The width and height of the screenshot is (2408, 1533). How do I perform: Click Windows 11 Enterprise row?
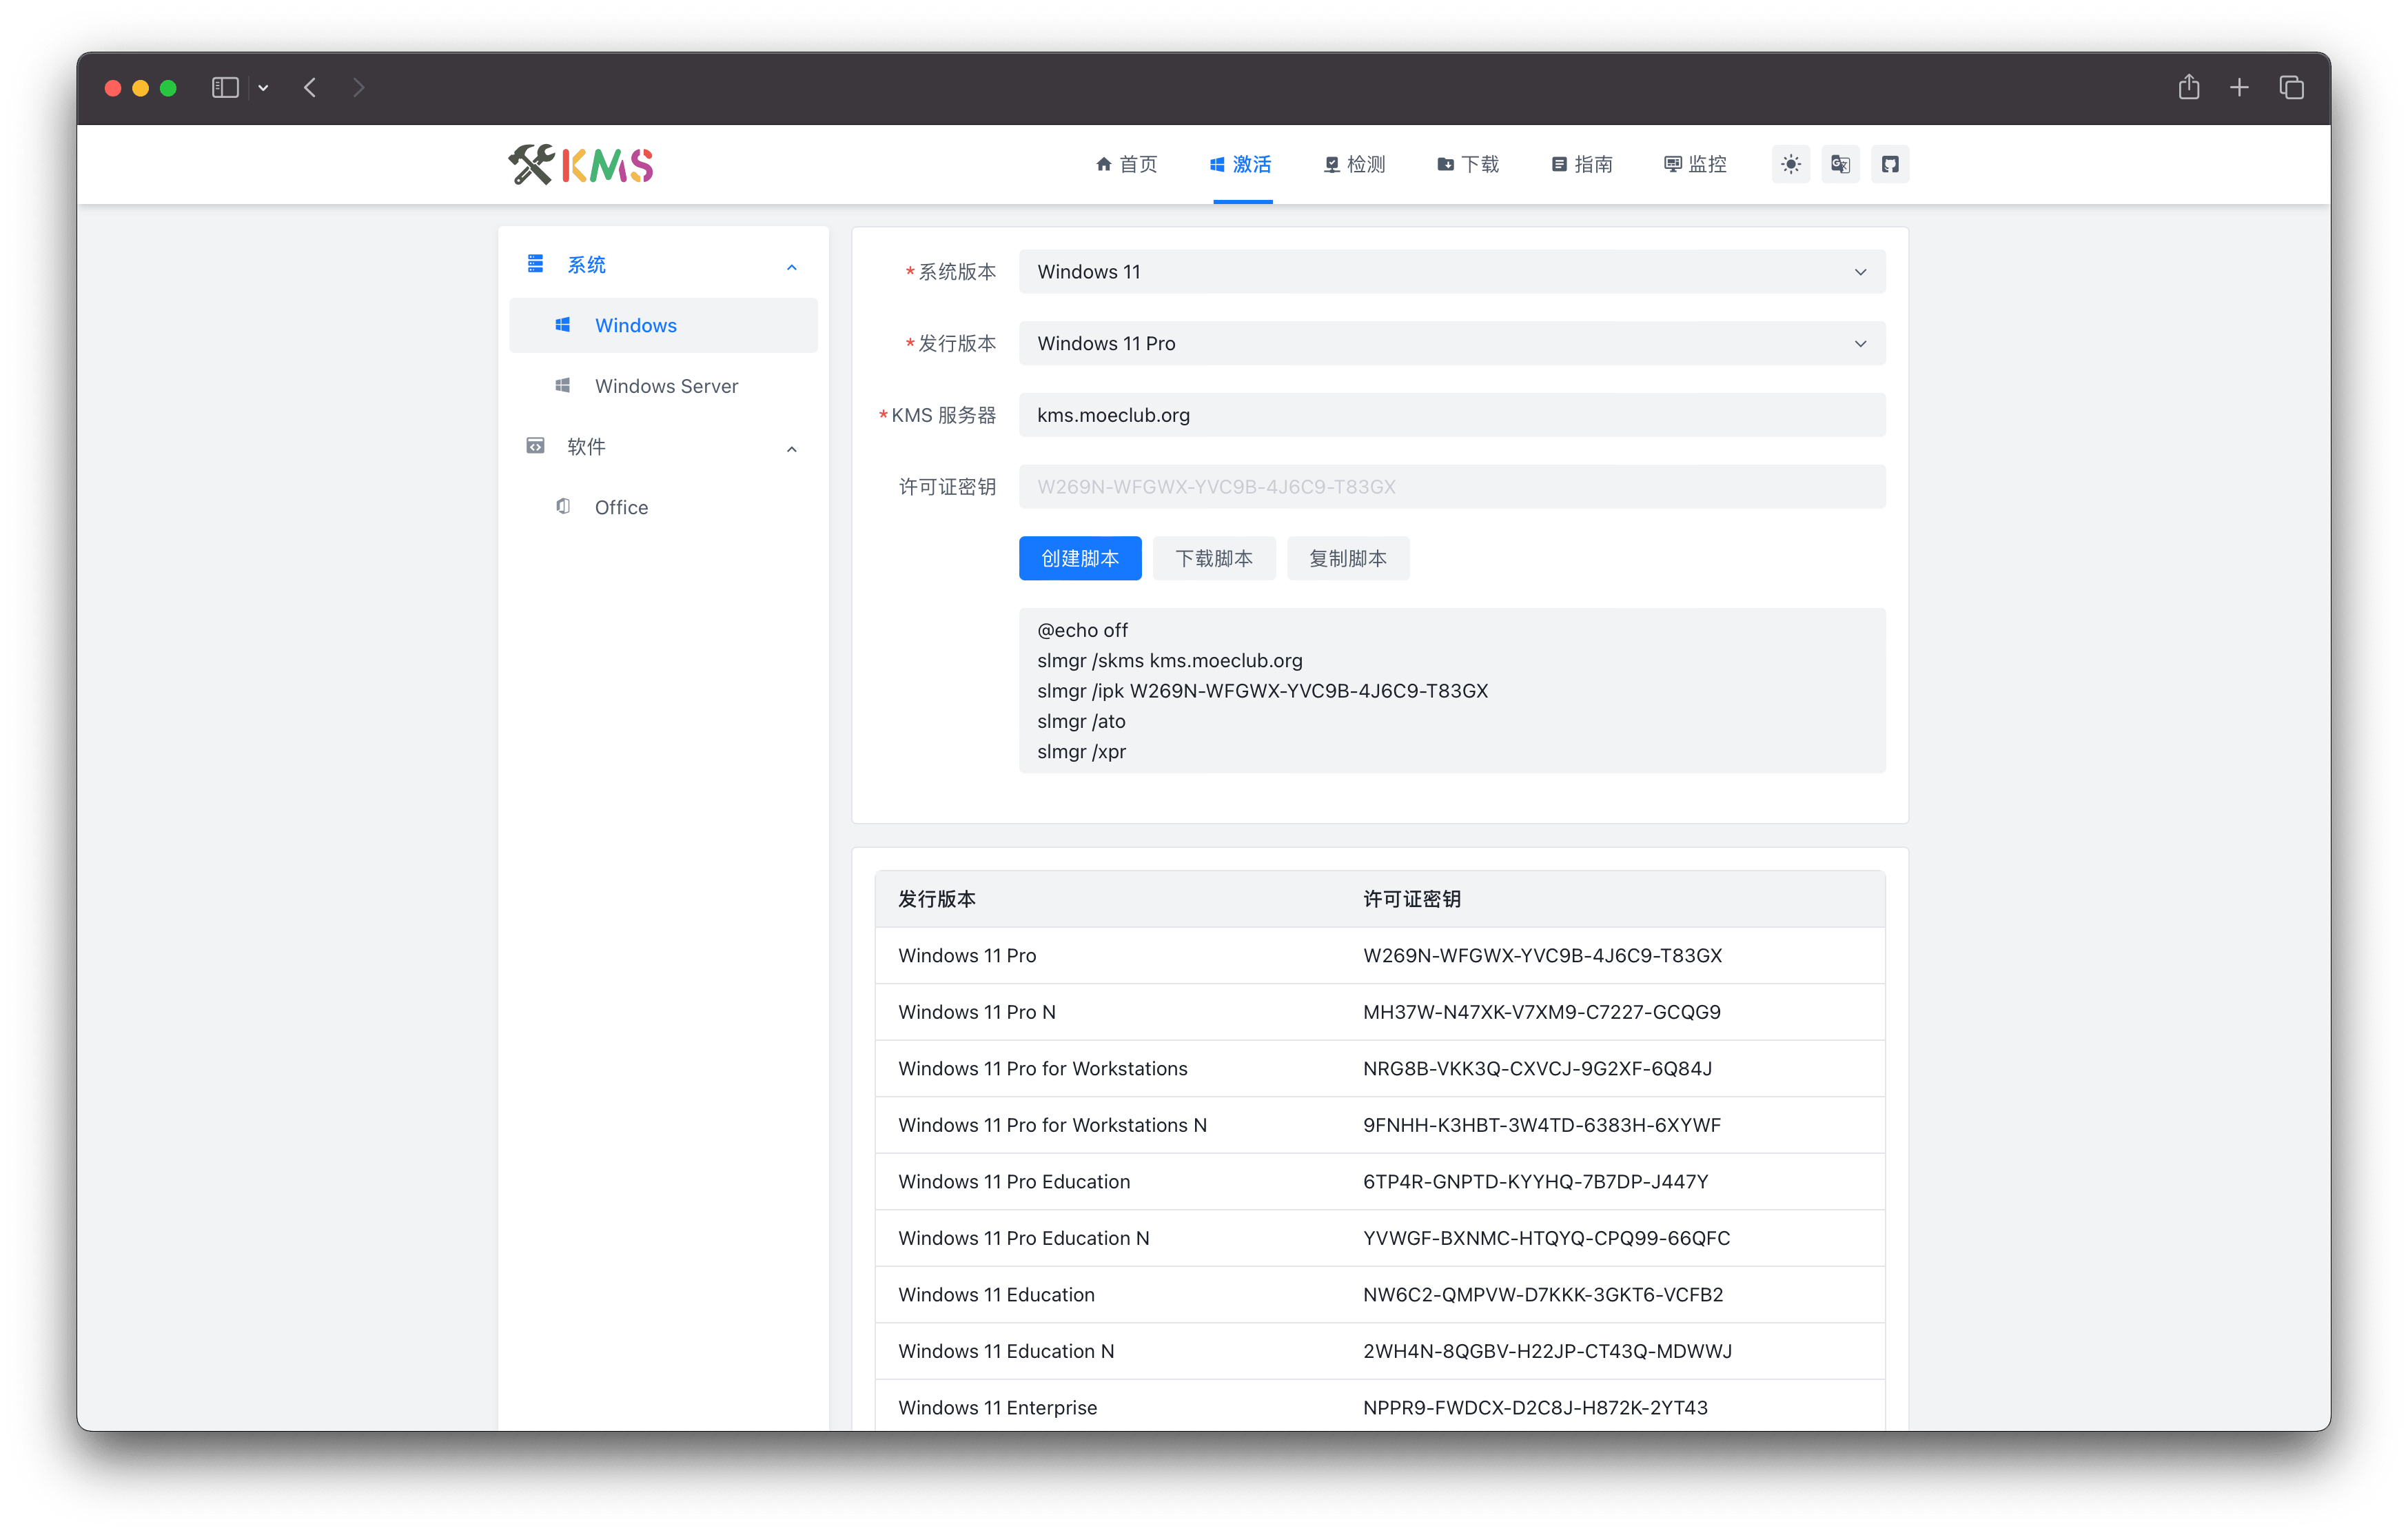(1380, 1407)
